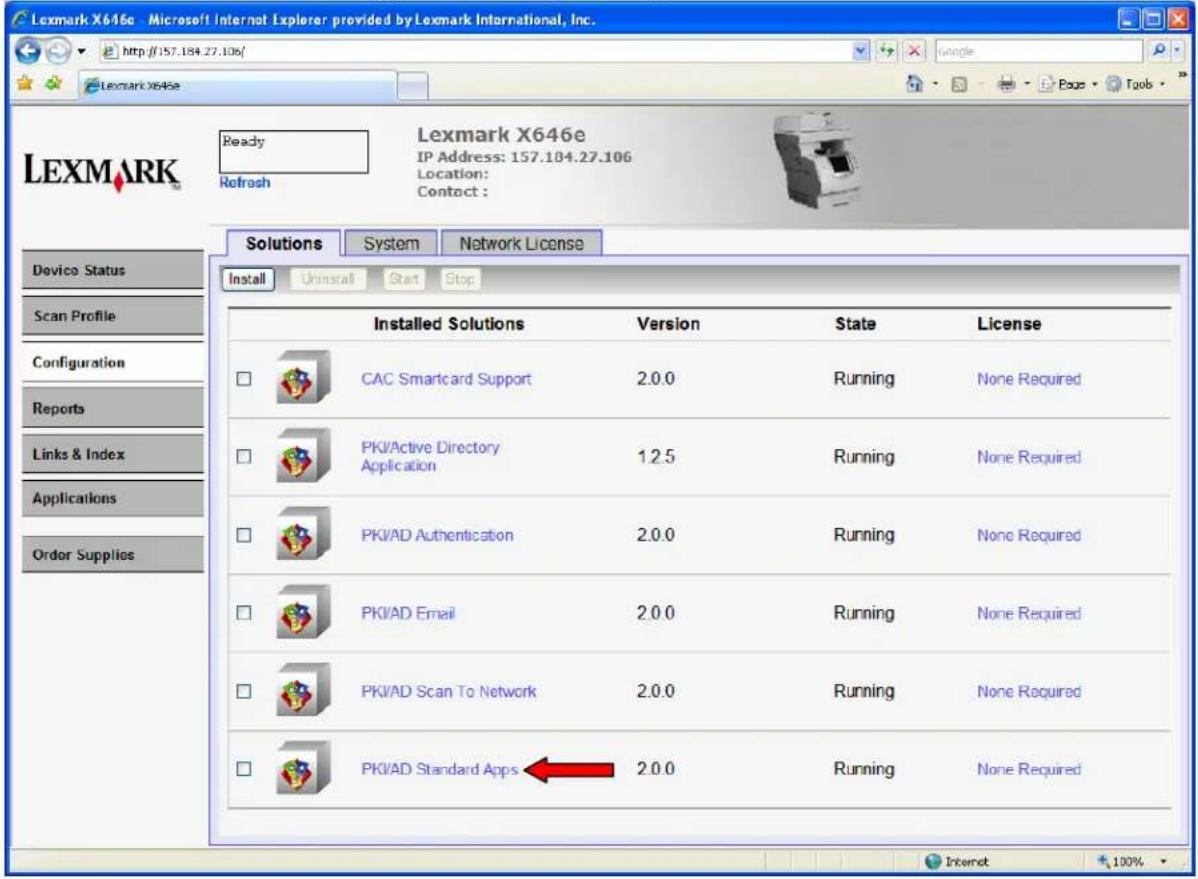Click the Home icon in command bar
The image size is (1198, 879).
pyautogui.click(x=914, y=84)
